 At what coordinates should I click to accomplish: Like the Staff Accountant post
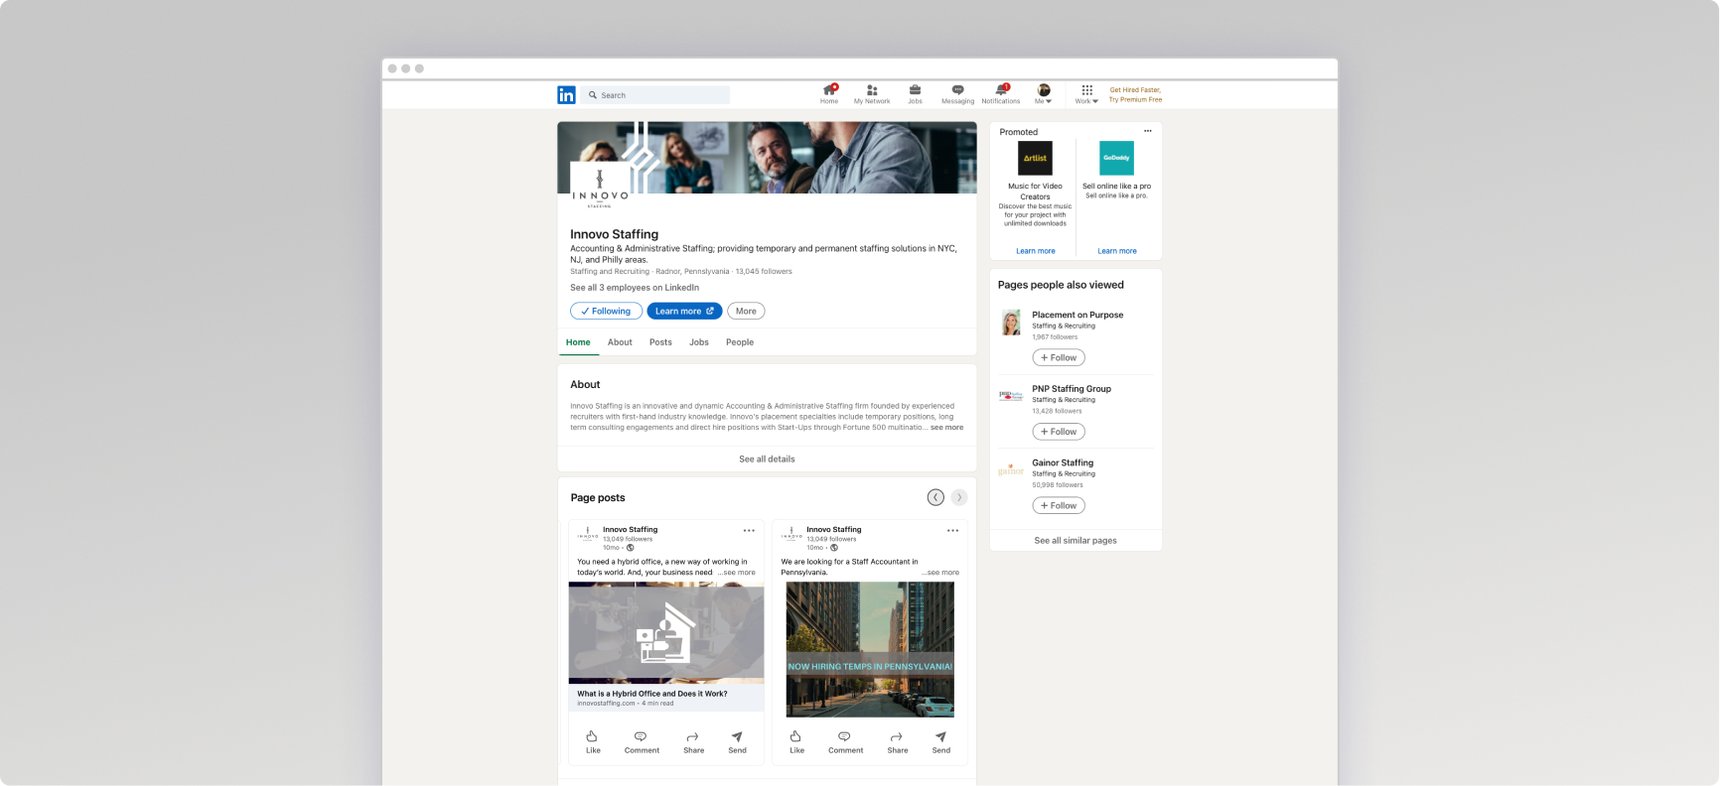(x=797, y=742)
